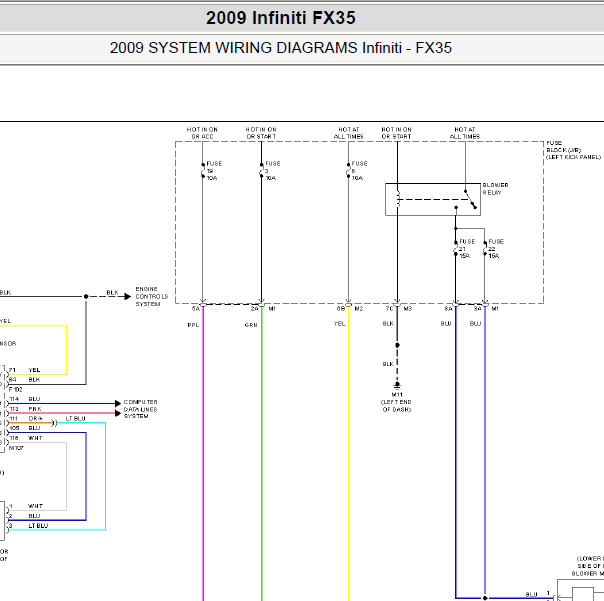Click the '3A' terminal label
The image size is (604, 601).
click(477, 309)
